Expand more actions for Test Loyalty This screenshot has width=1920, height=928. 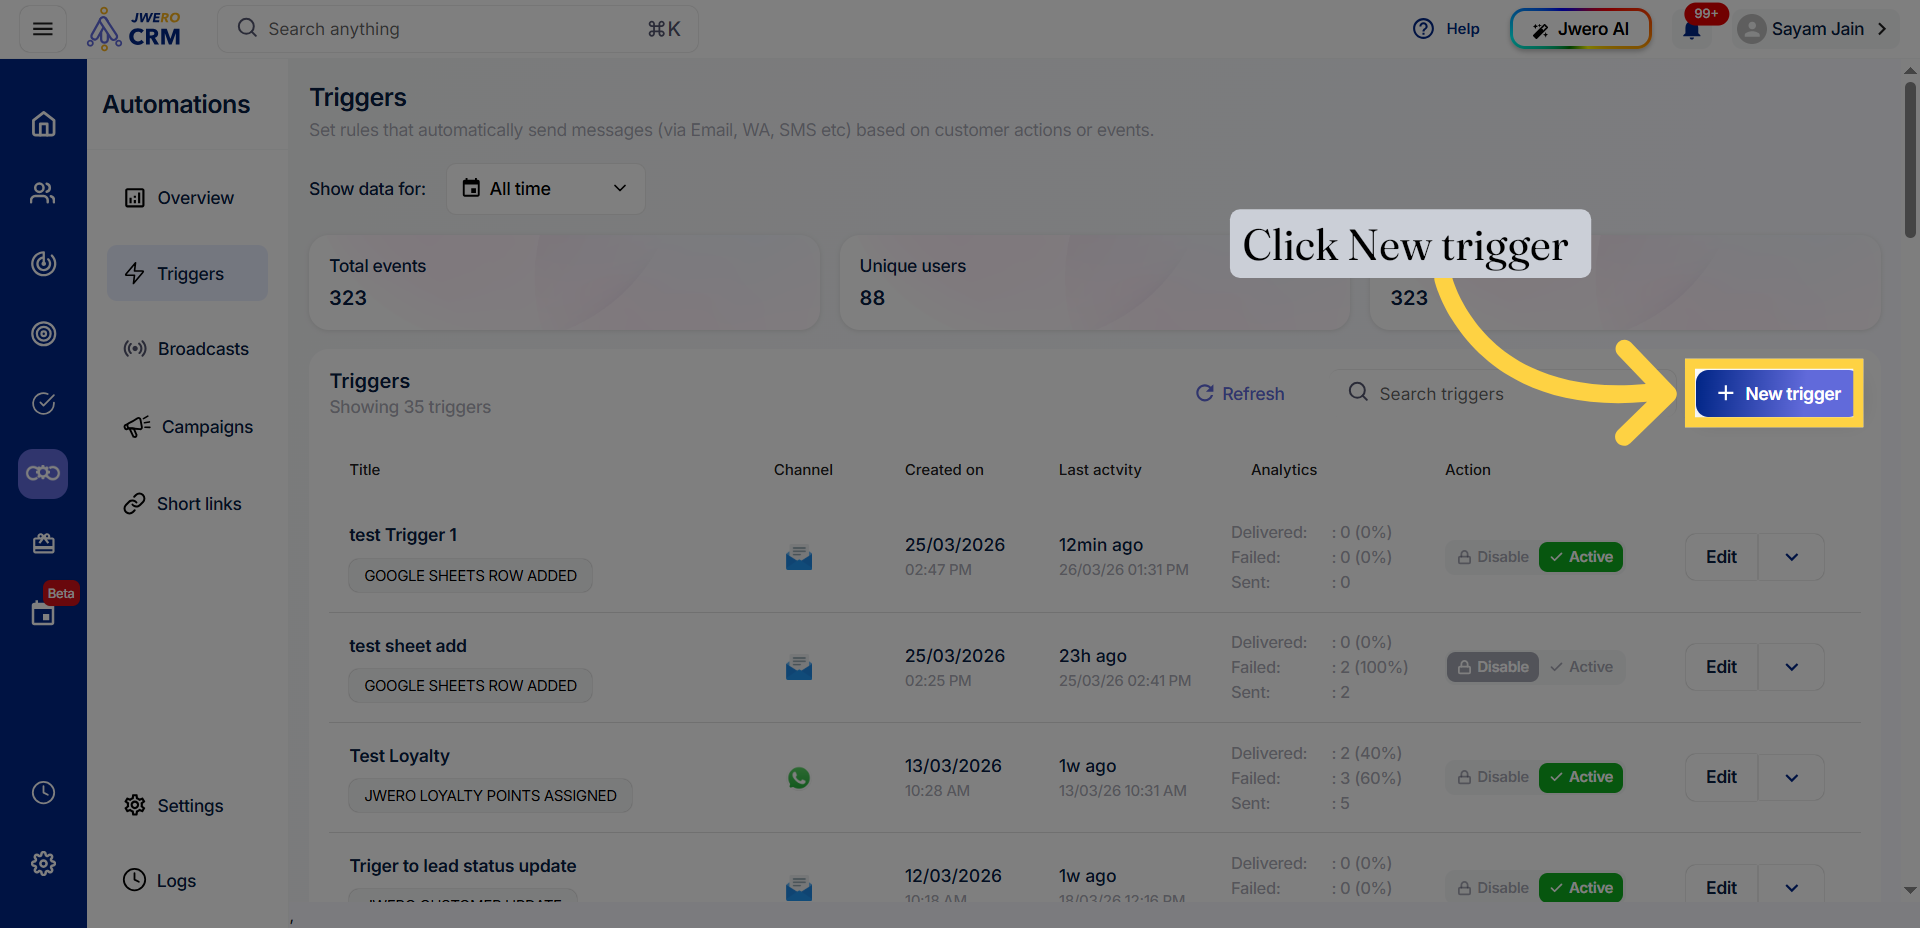(x=1791, y=777)
